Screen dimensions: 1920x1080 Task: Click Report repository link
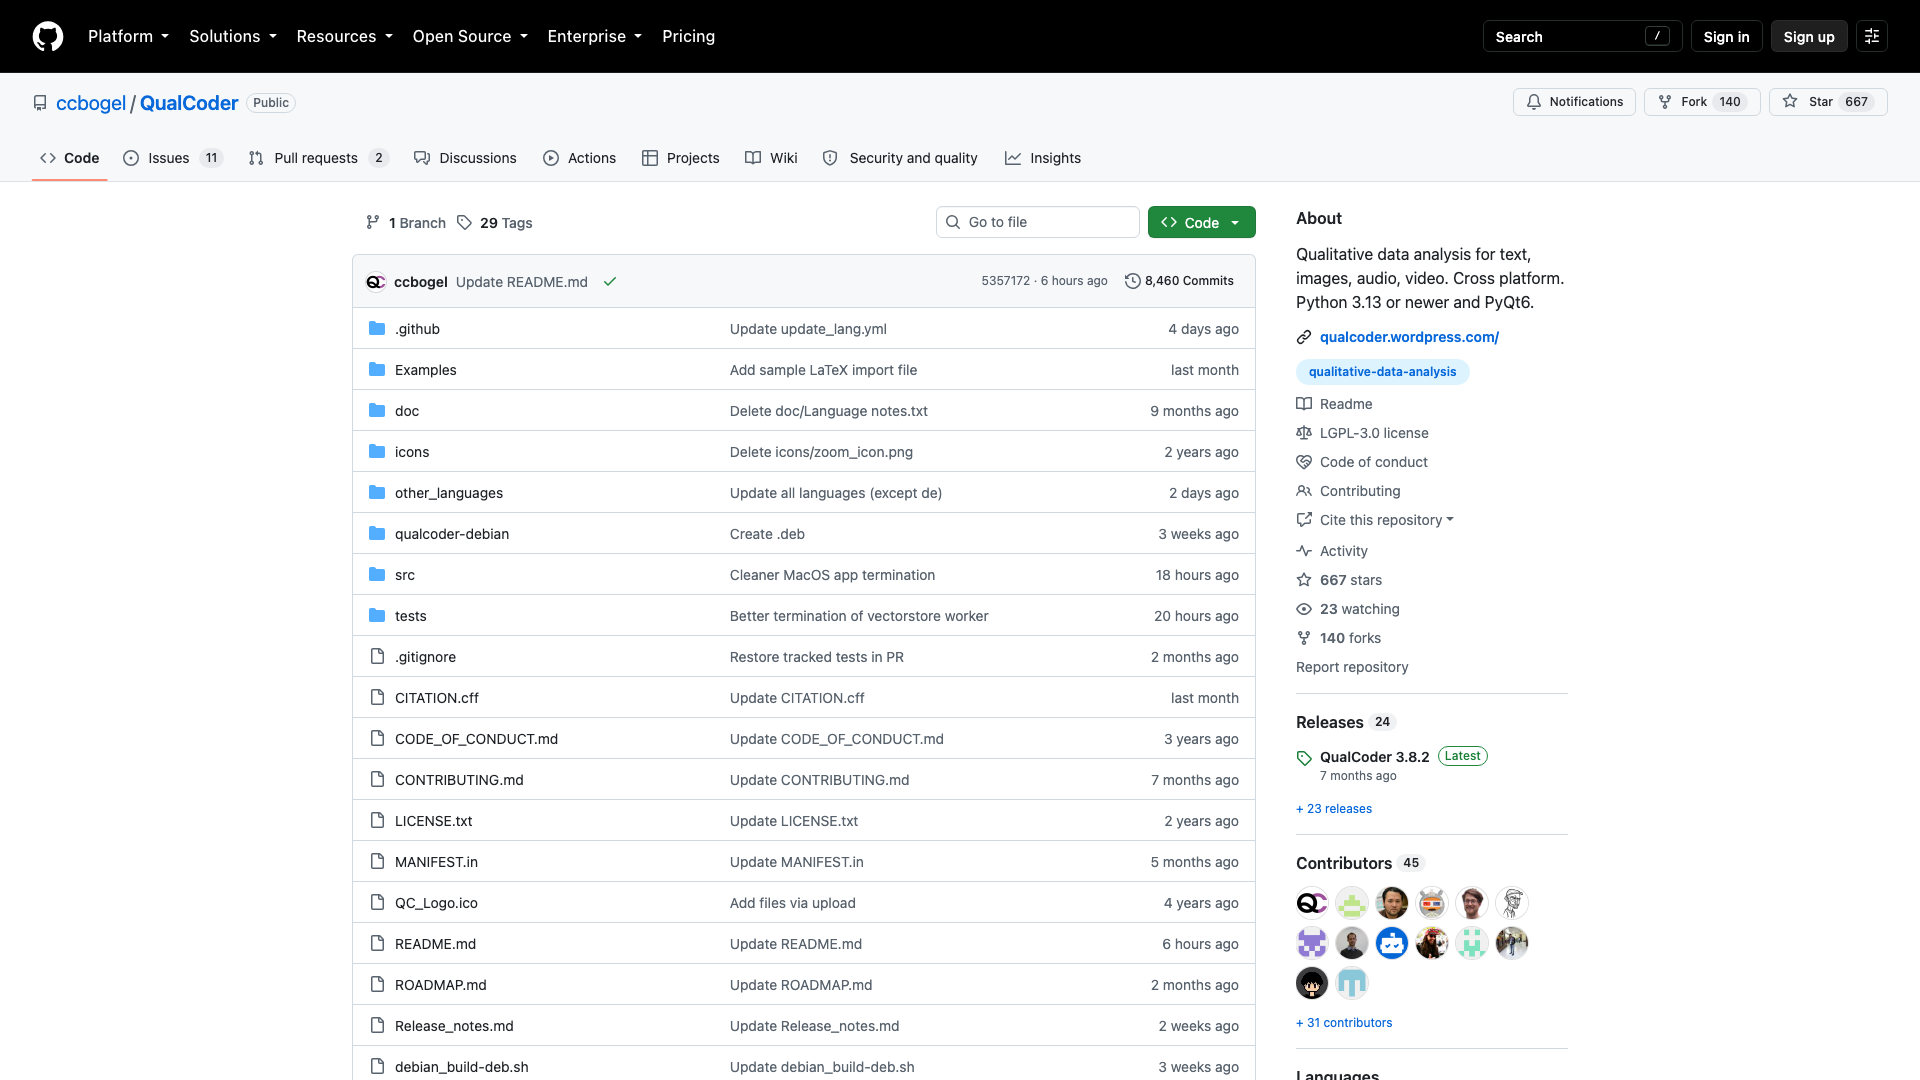[x=1352, y=667]
